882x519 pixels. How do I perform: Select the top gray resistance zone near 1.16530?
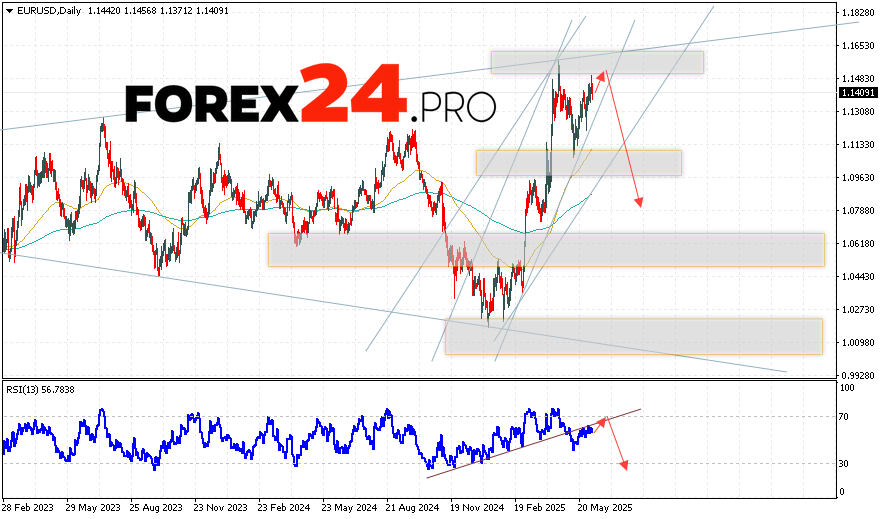click(x=597, y=62)
